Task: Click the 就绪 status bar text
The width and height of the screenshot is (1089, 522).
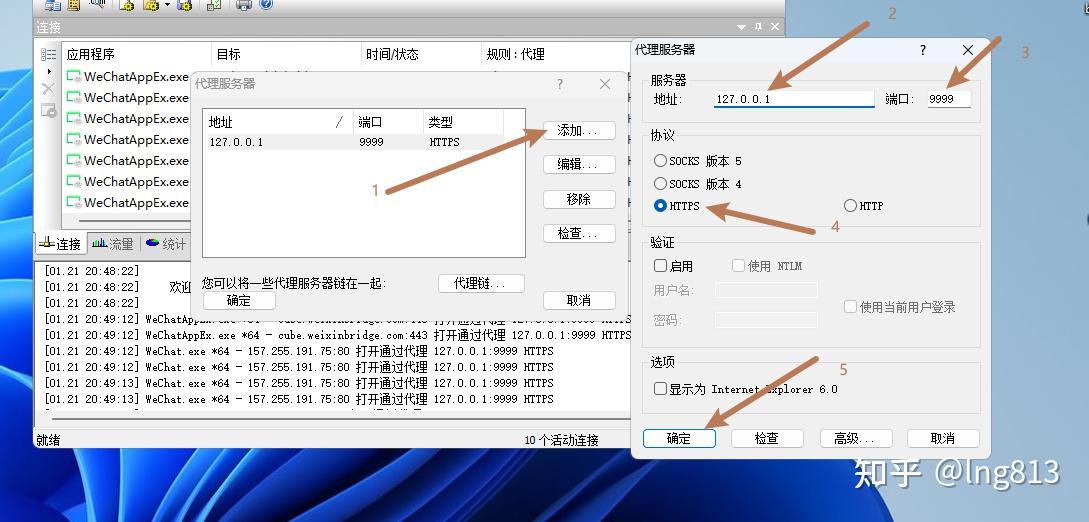Action: 49,440
